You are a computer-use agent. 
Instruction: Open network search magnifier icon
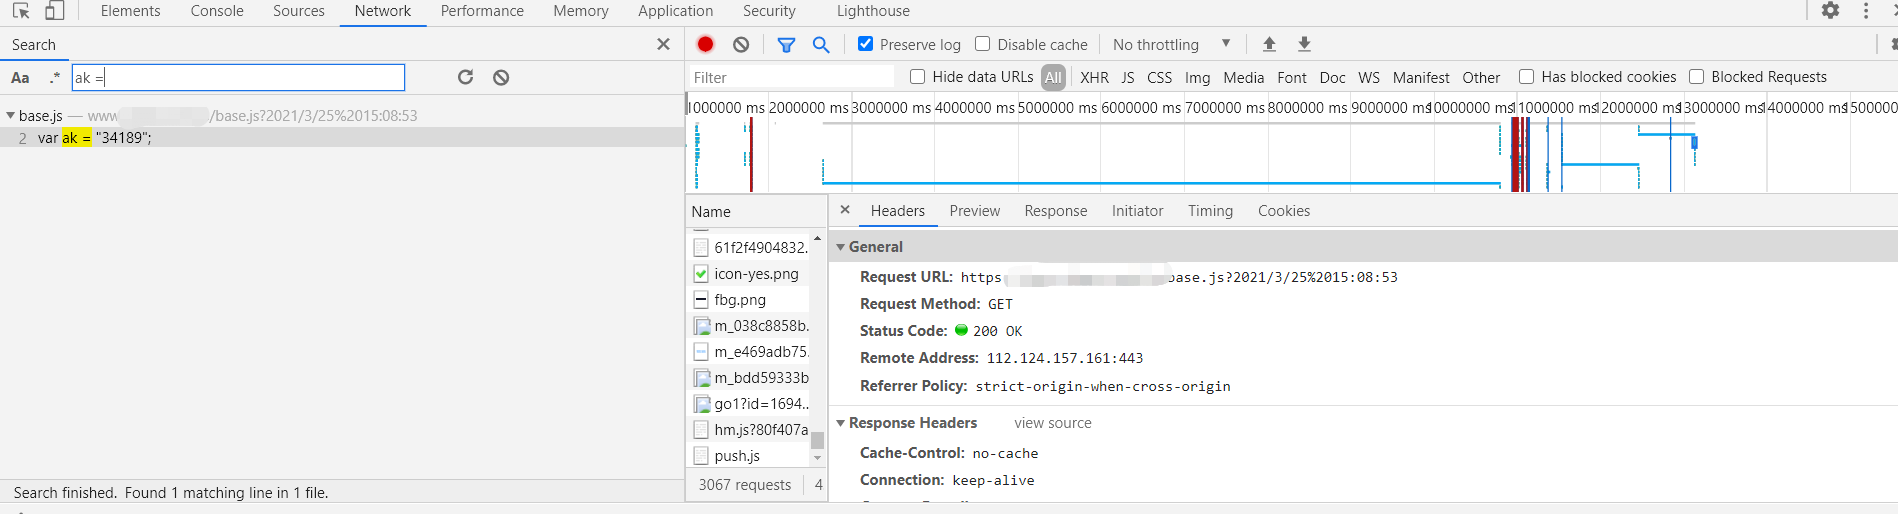[821, 44]
